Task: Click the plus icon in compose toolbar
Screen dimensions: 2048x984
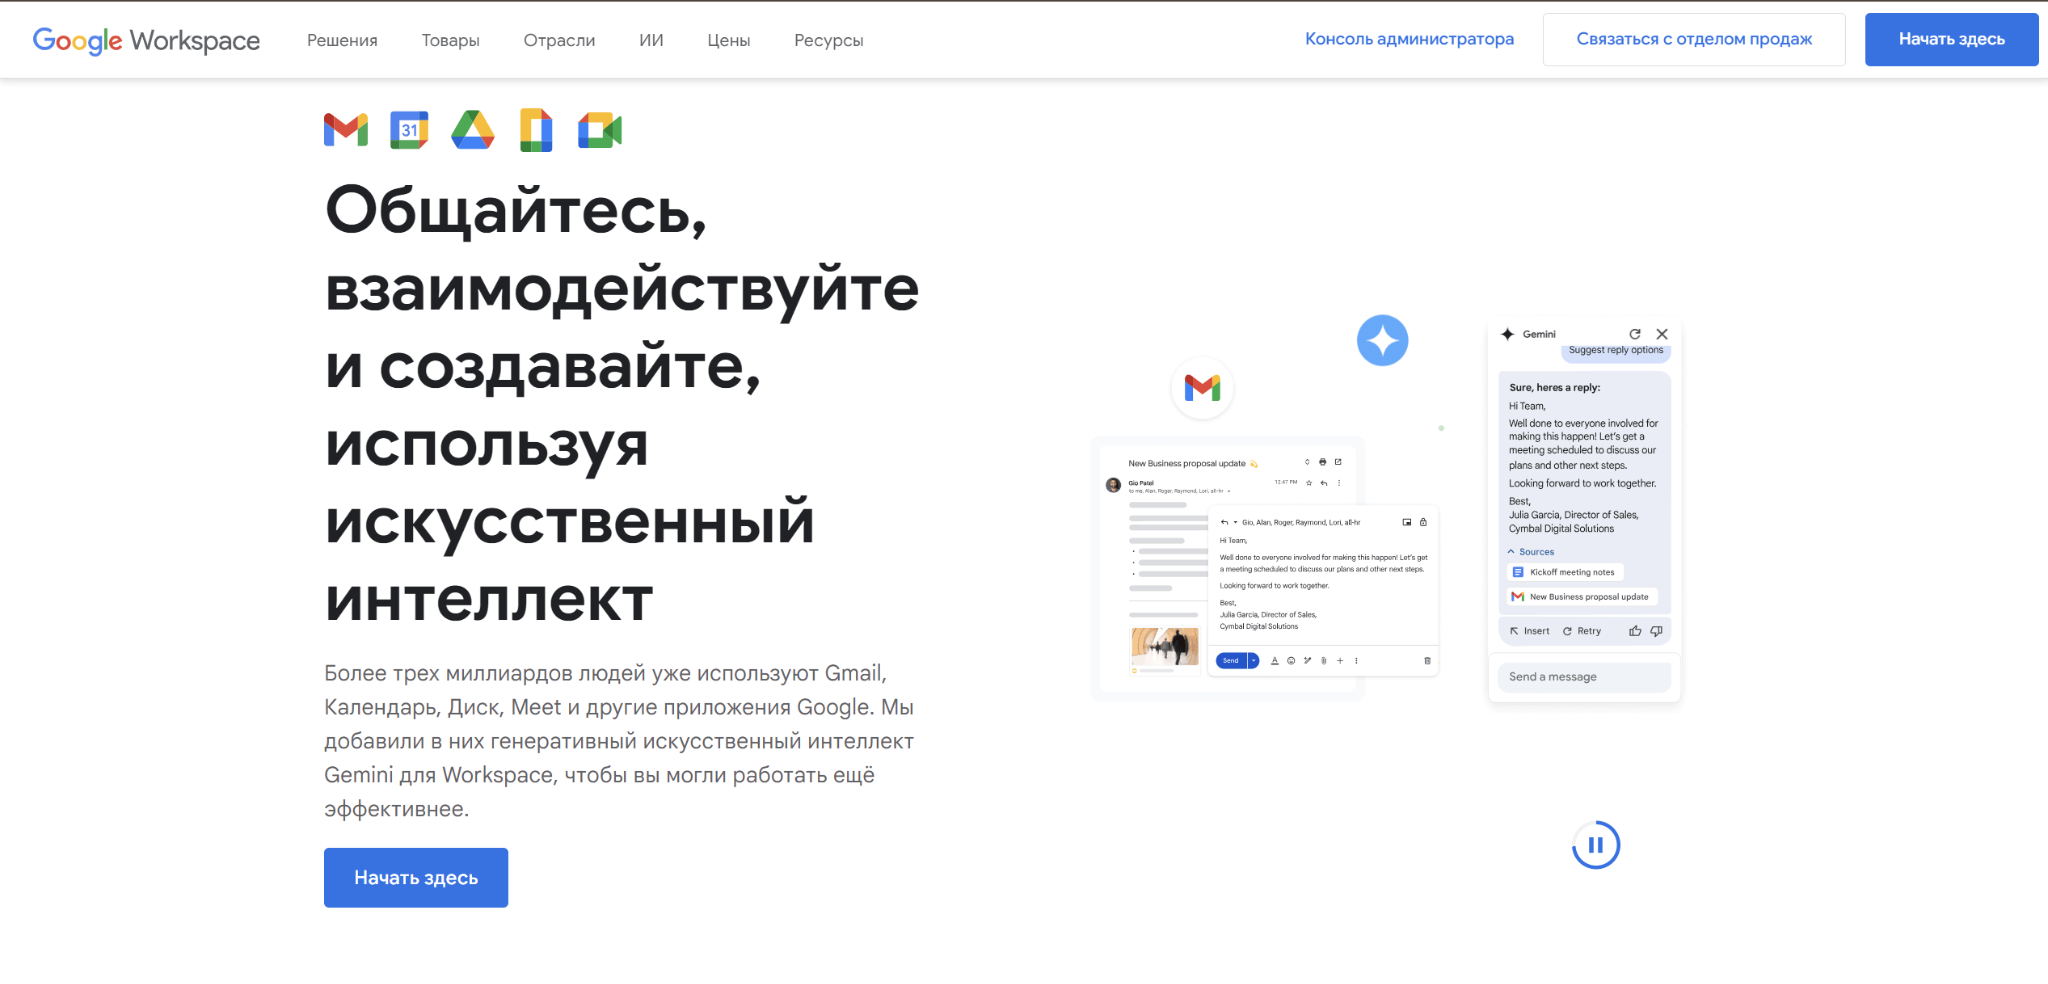Action: tap(1340, 661)
